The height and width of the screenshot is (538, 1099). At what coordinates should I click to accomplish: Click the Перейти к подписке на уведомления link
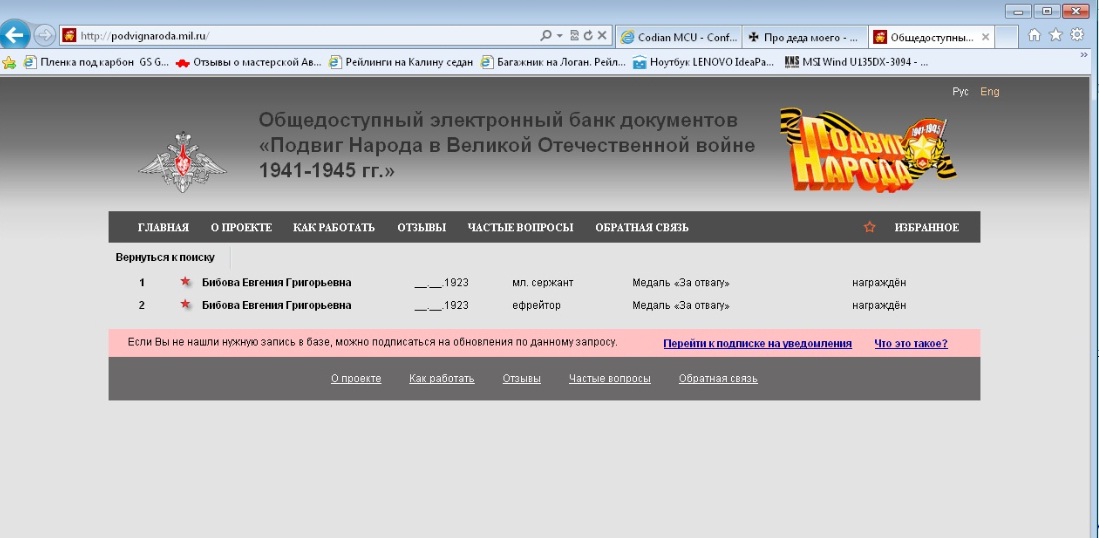click(x=757, y=343)
